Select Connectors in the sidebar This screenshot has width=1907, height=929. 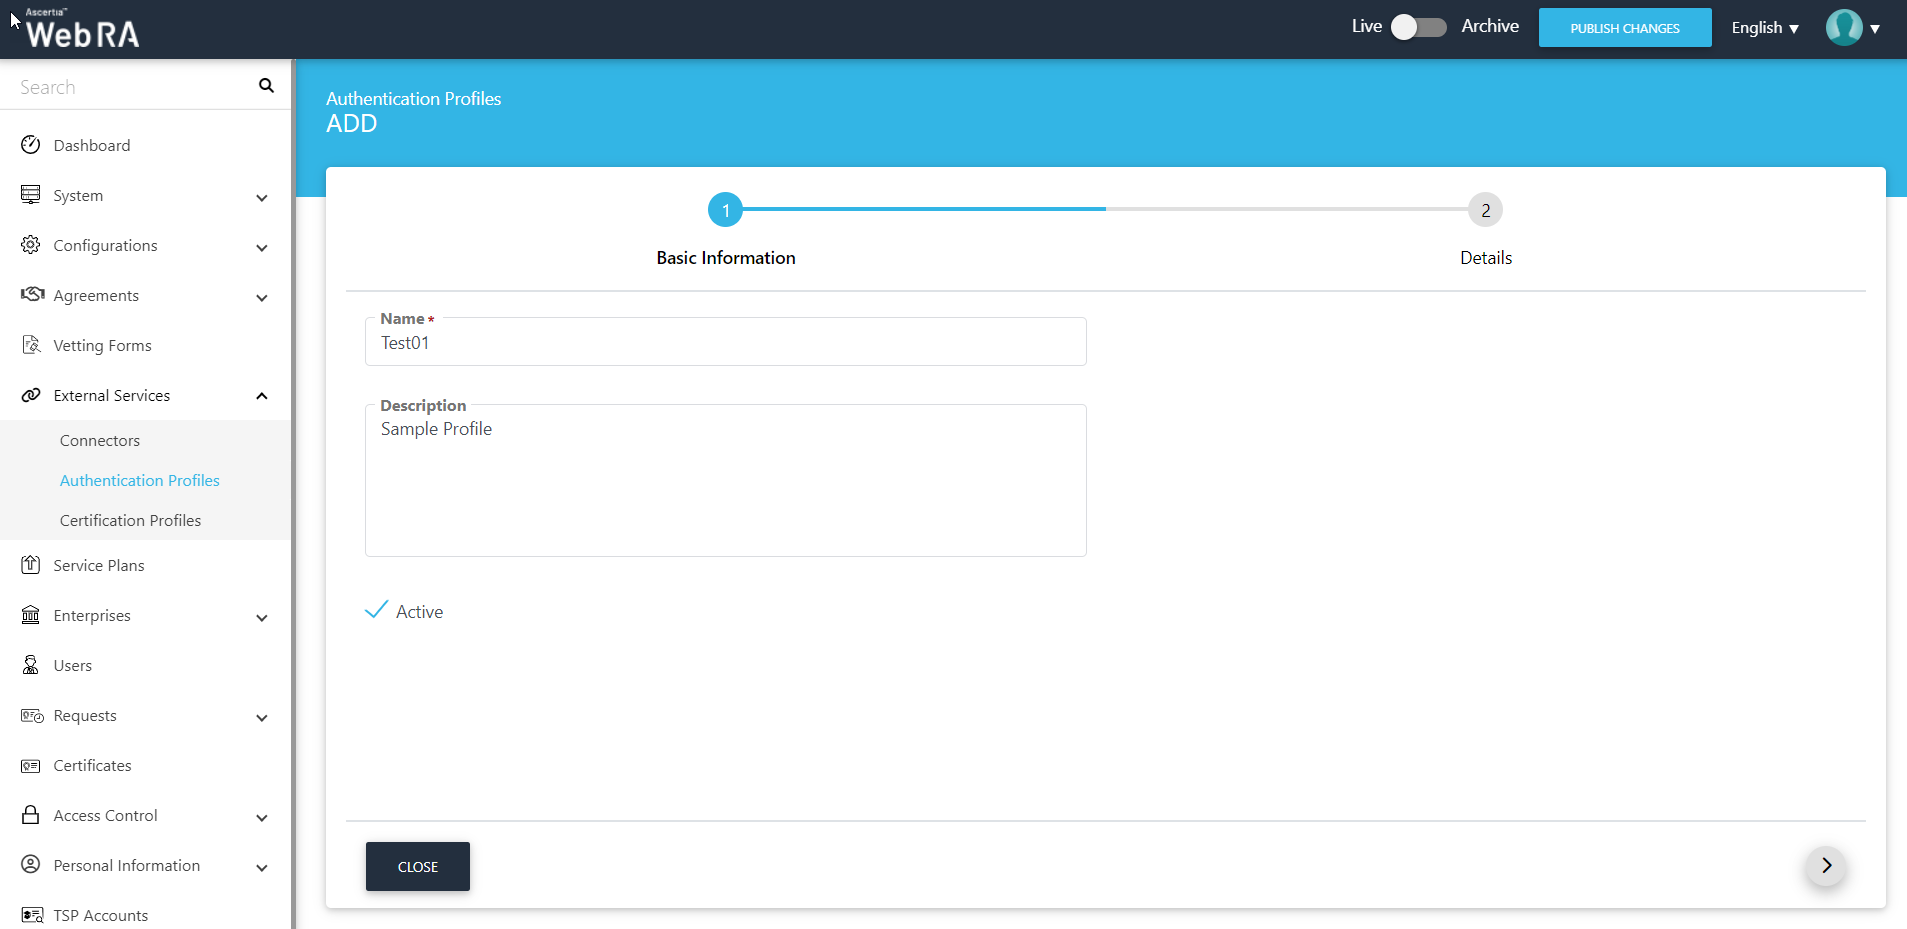click(100, 440)
